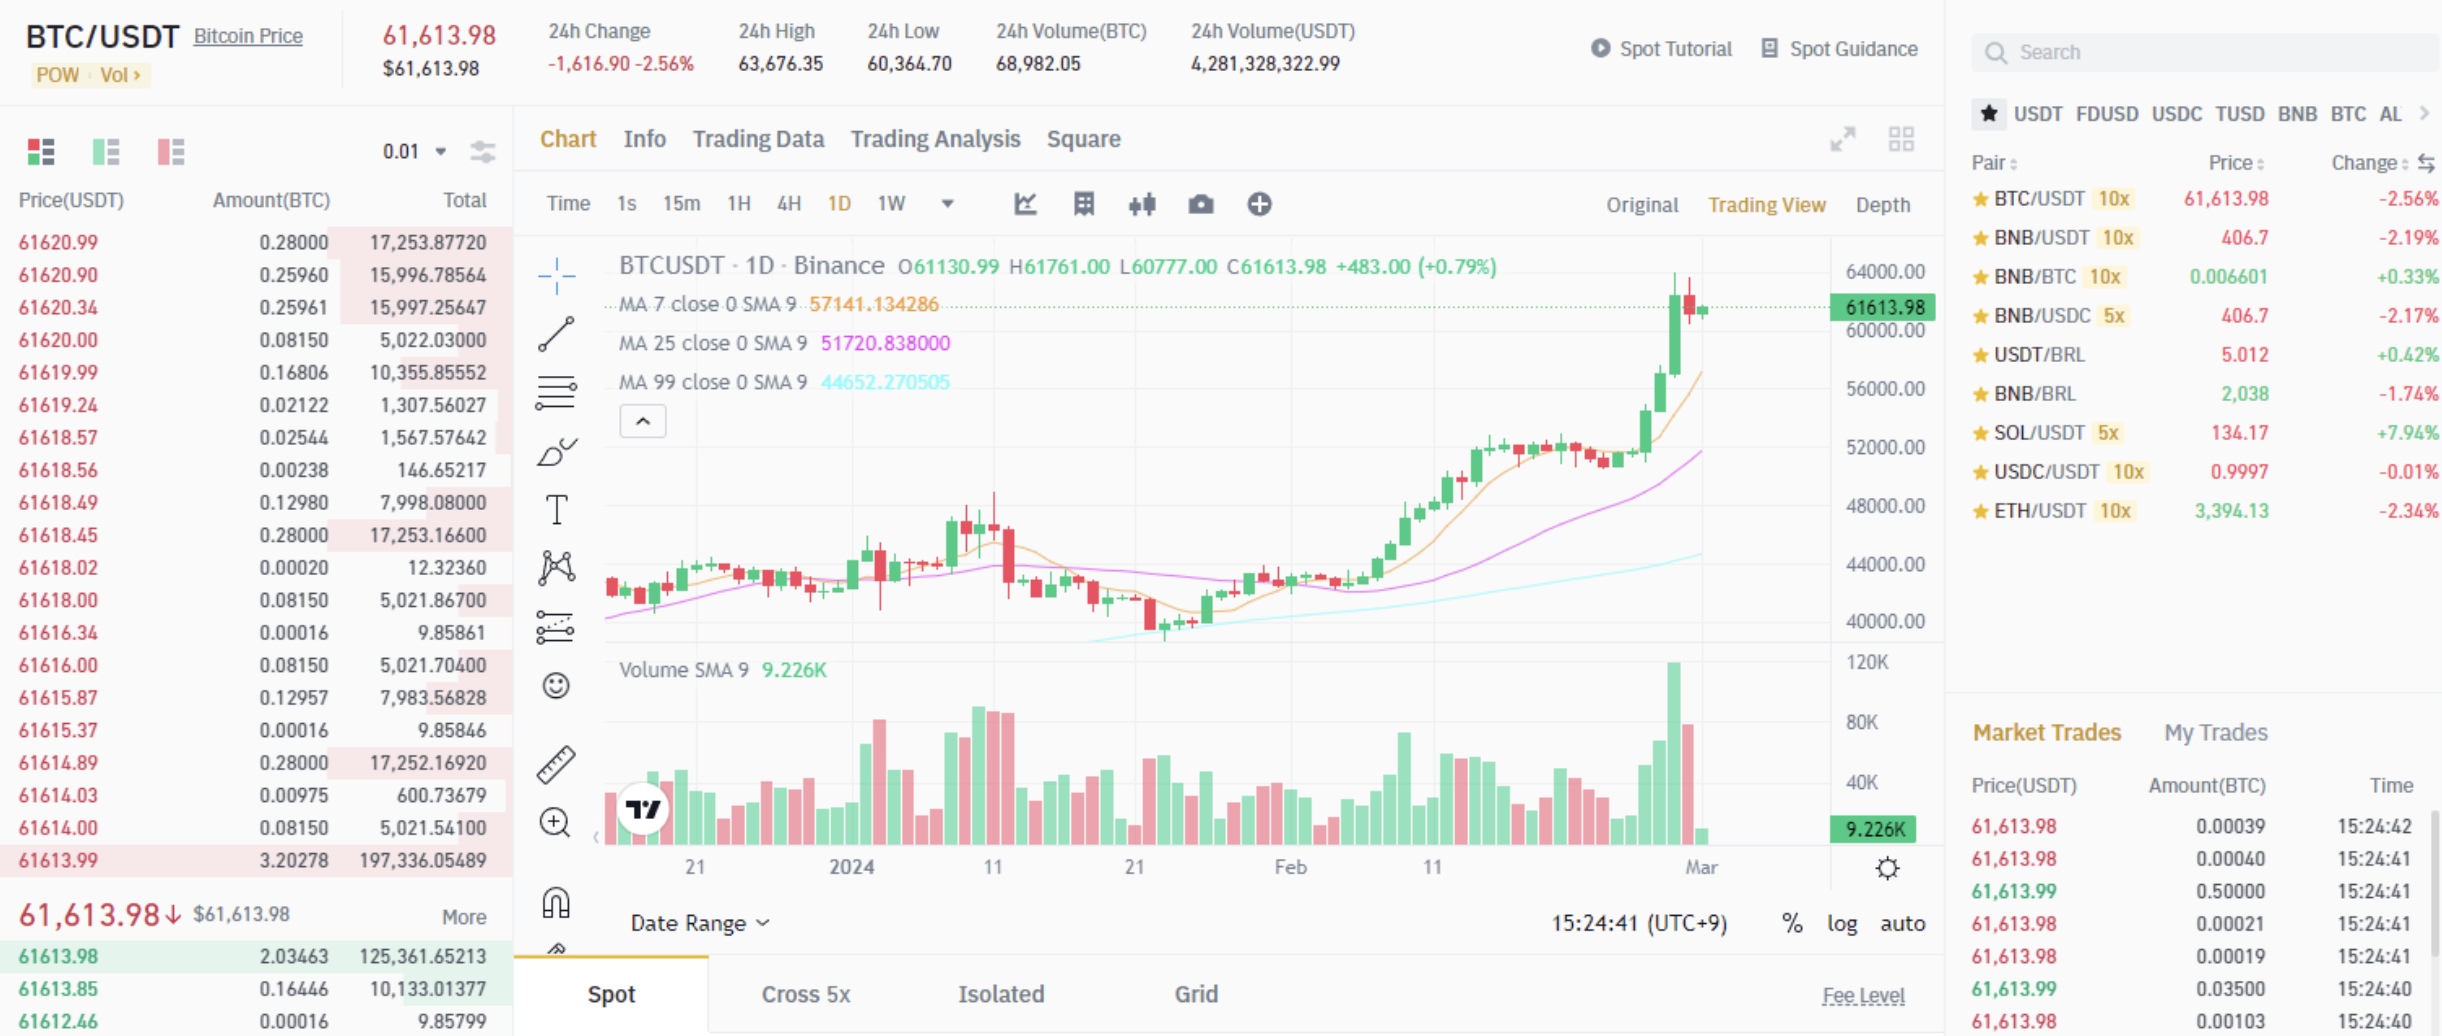Expand the extra timeframes dropdown arrow
This screenshot has height=1036, width=2442.
tap(946, 203)
